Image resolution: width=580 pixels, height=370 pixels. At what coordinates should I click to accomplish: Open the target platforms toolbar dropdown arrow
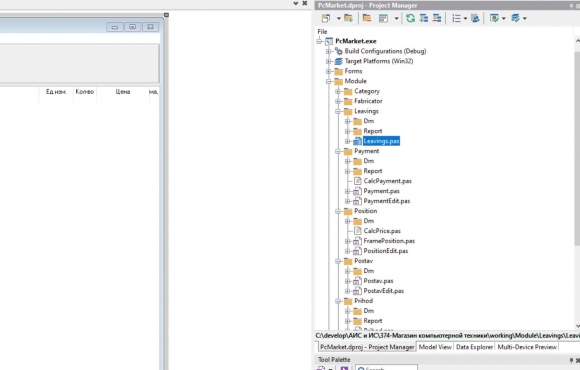tap(525, 18)
